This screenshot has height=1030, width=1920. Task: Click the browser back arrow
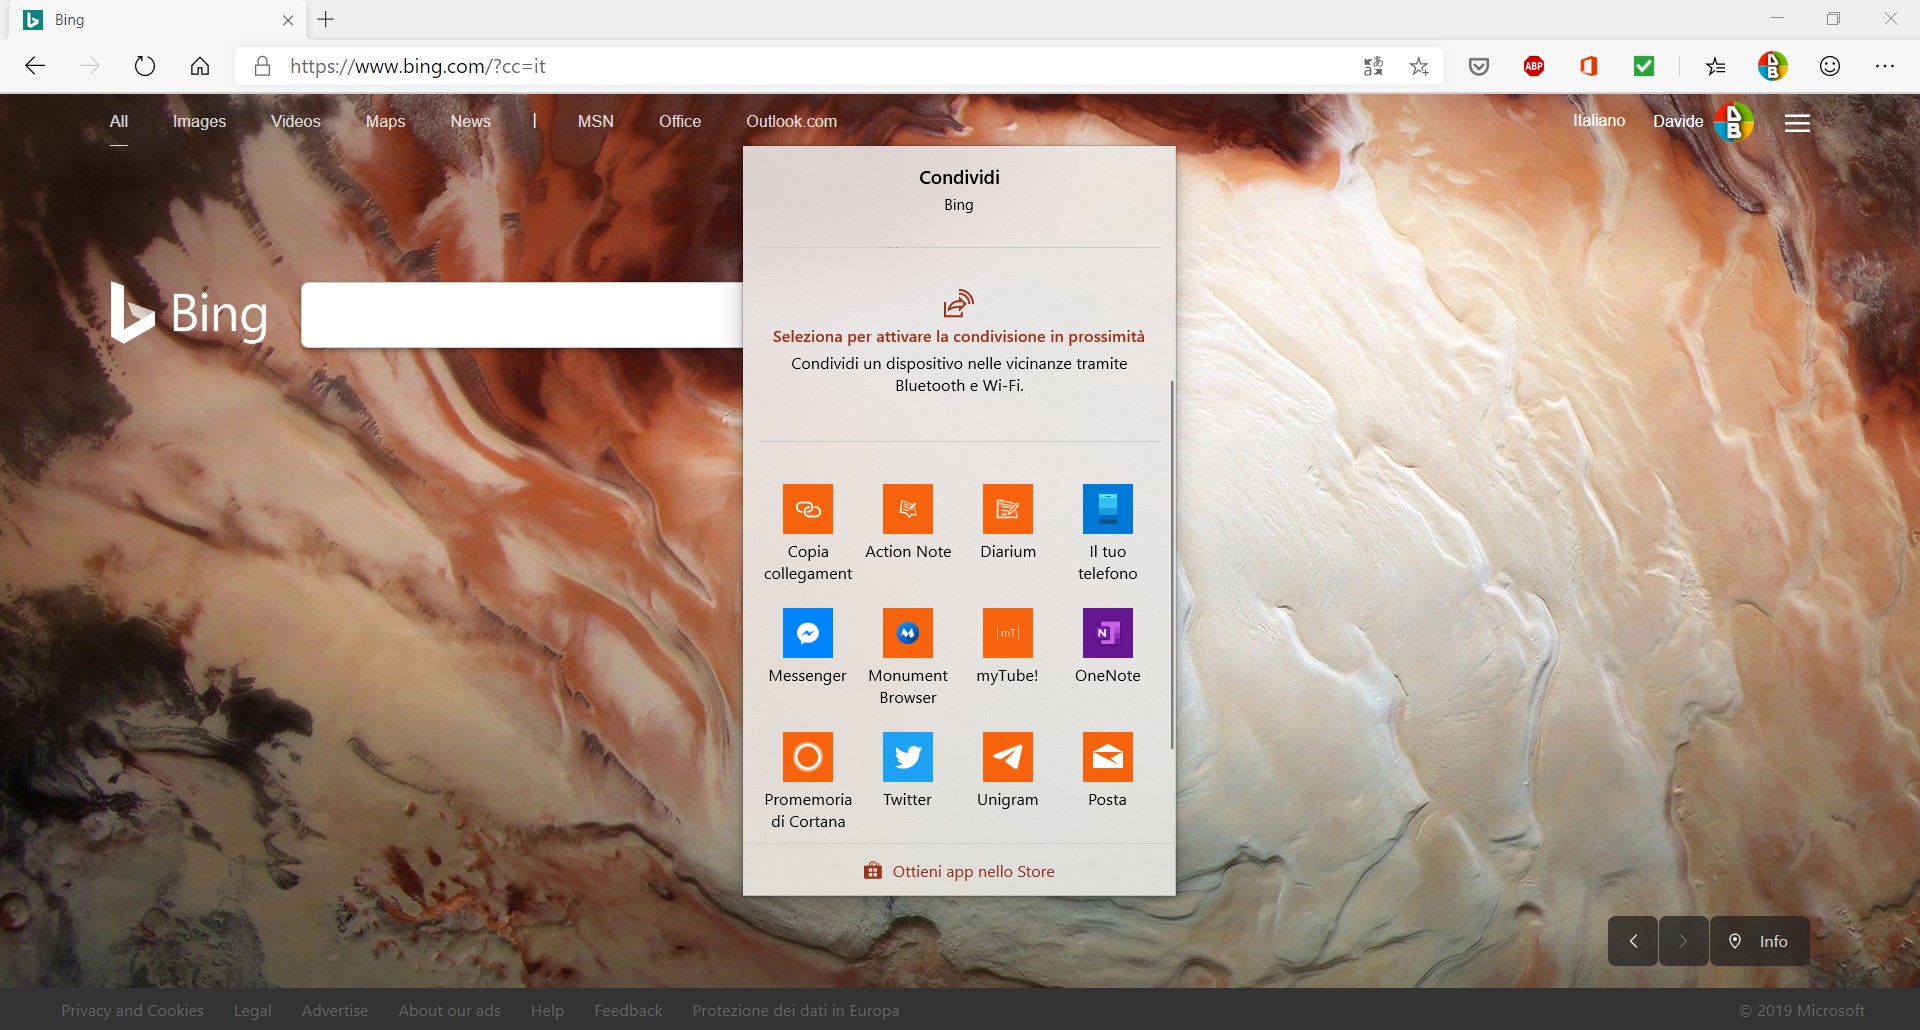[35, 66]
